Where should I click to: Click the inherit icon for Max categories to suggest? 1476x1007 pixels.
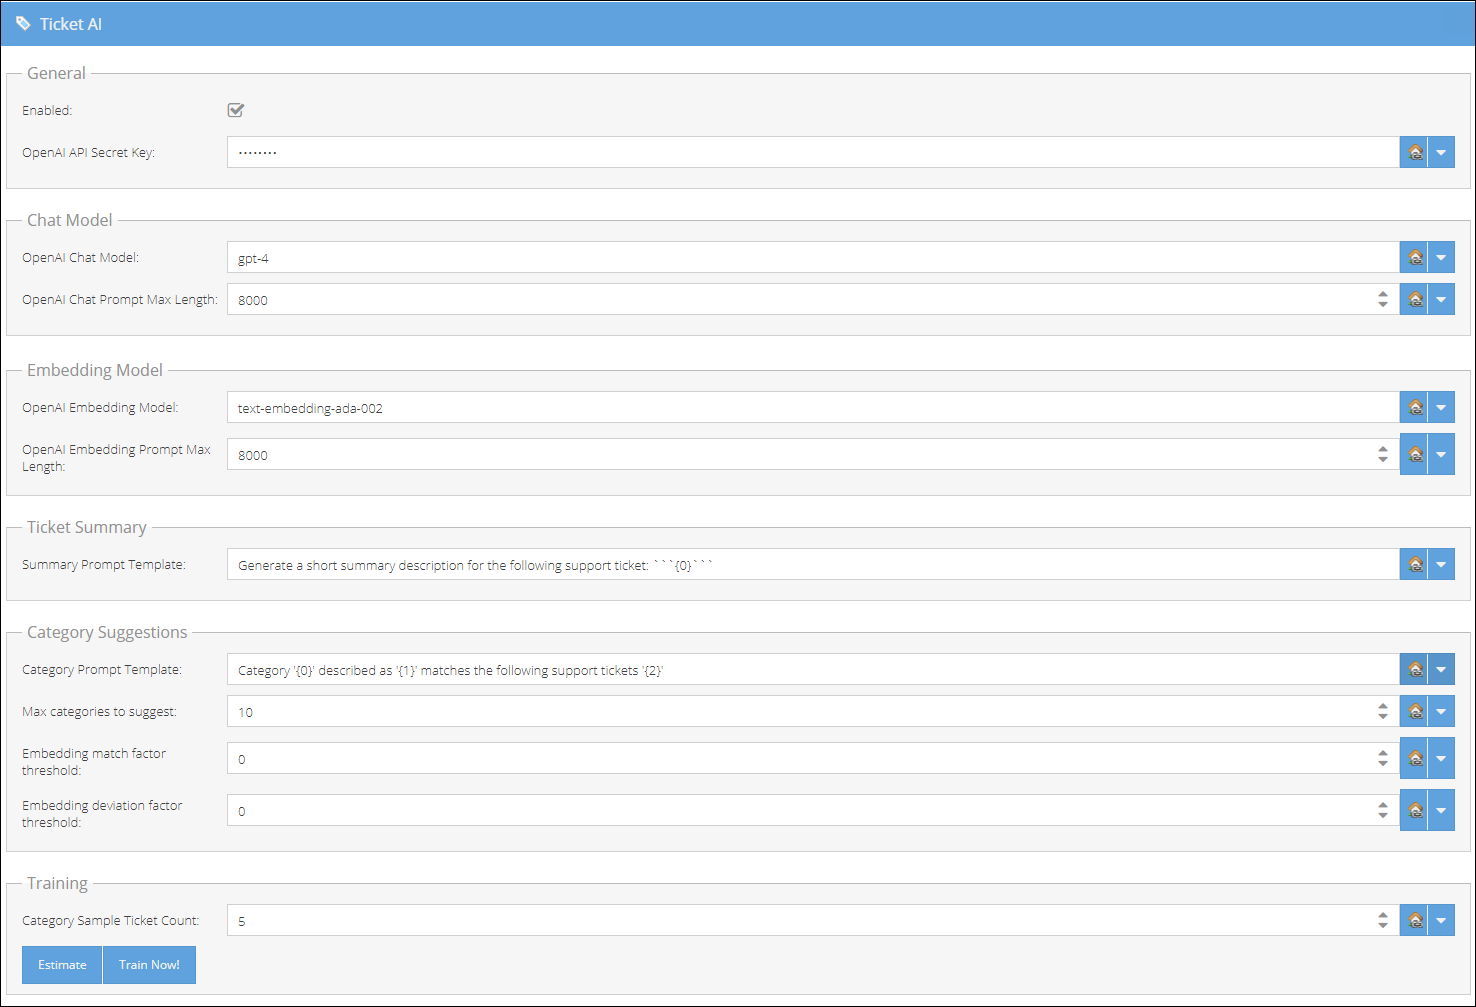1414,711
